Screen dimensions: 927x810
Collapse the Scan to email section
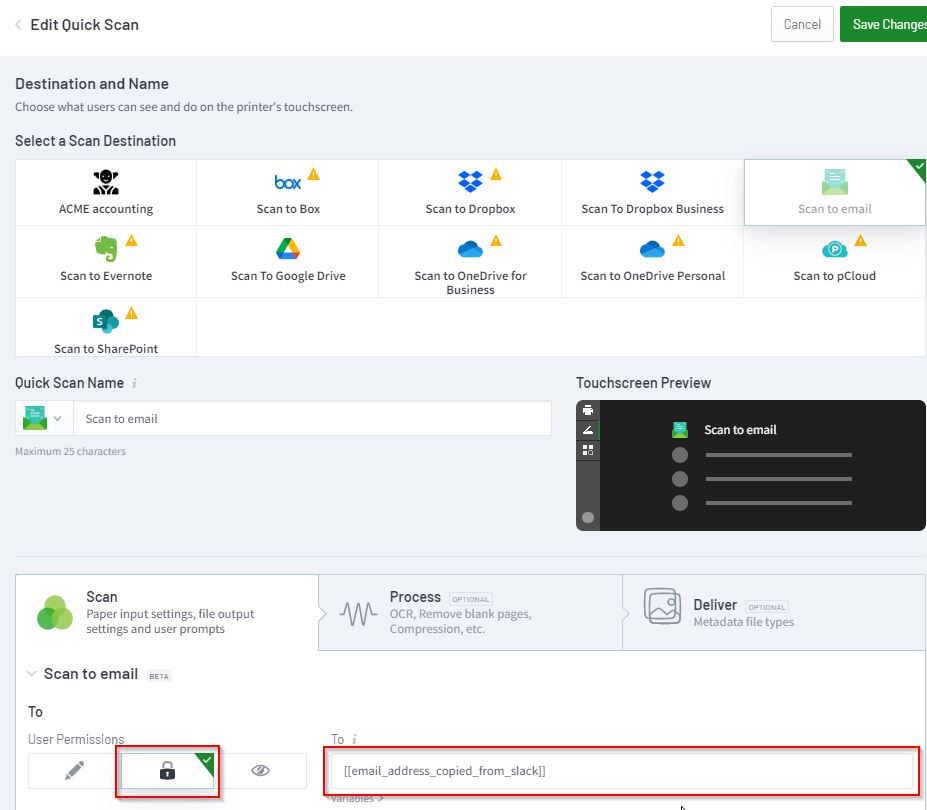pos(32,673)
